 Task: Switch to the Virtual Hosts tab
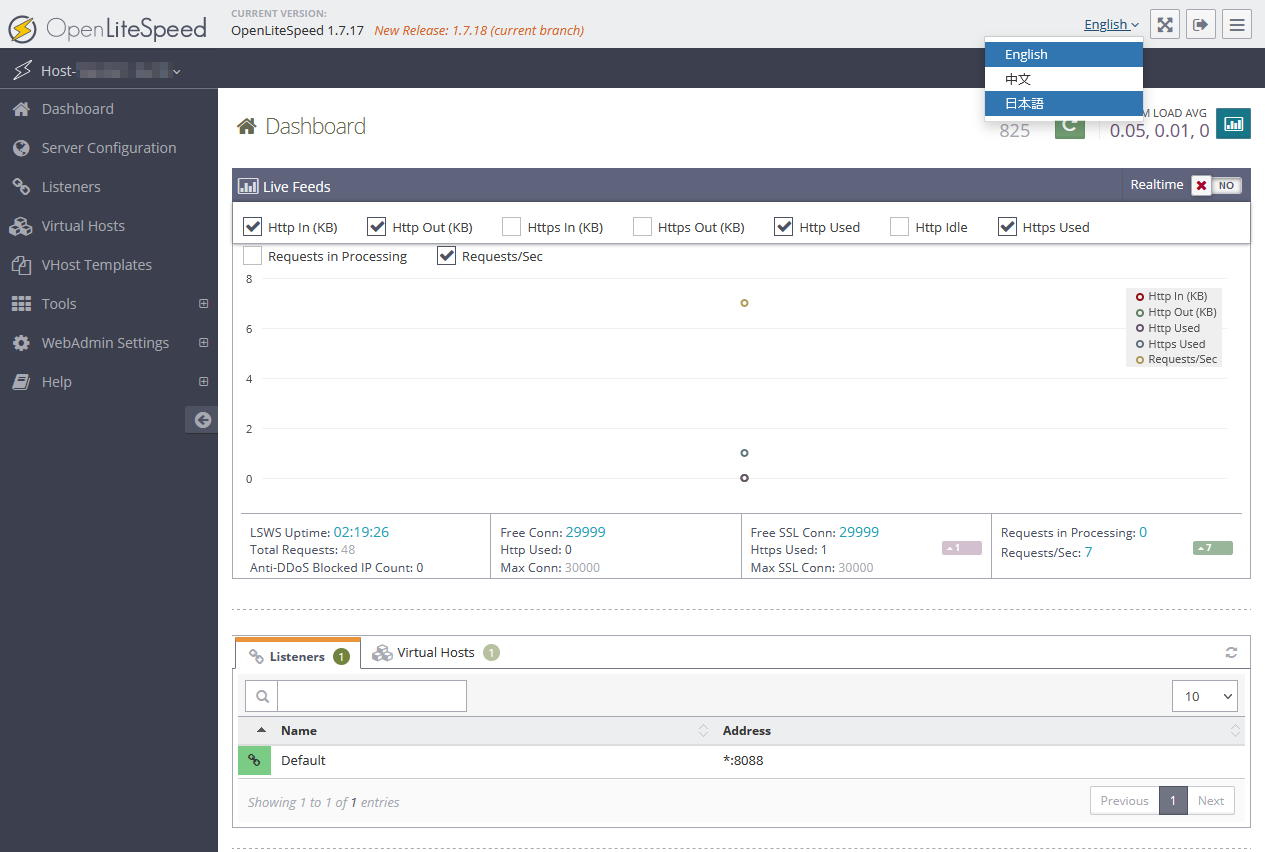point(435,653)
